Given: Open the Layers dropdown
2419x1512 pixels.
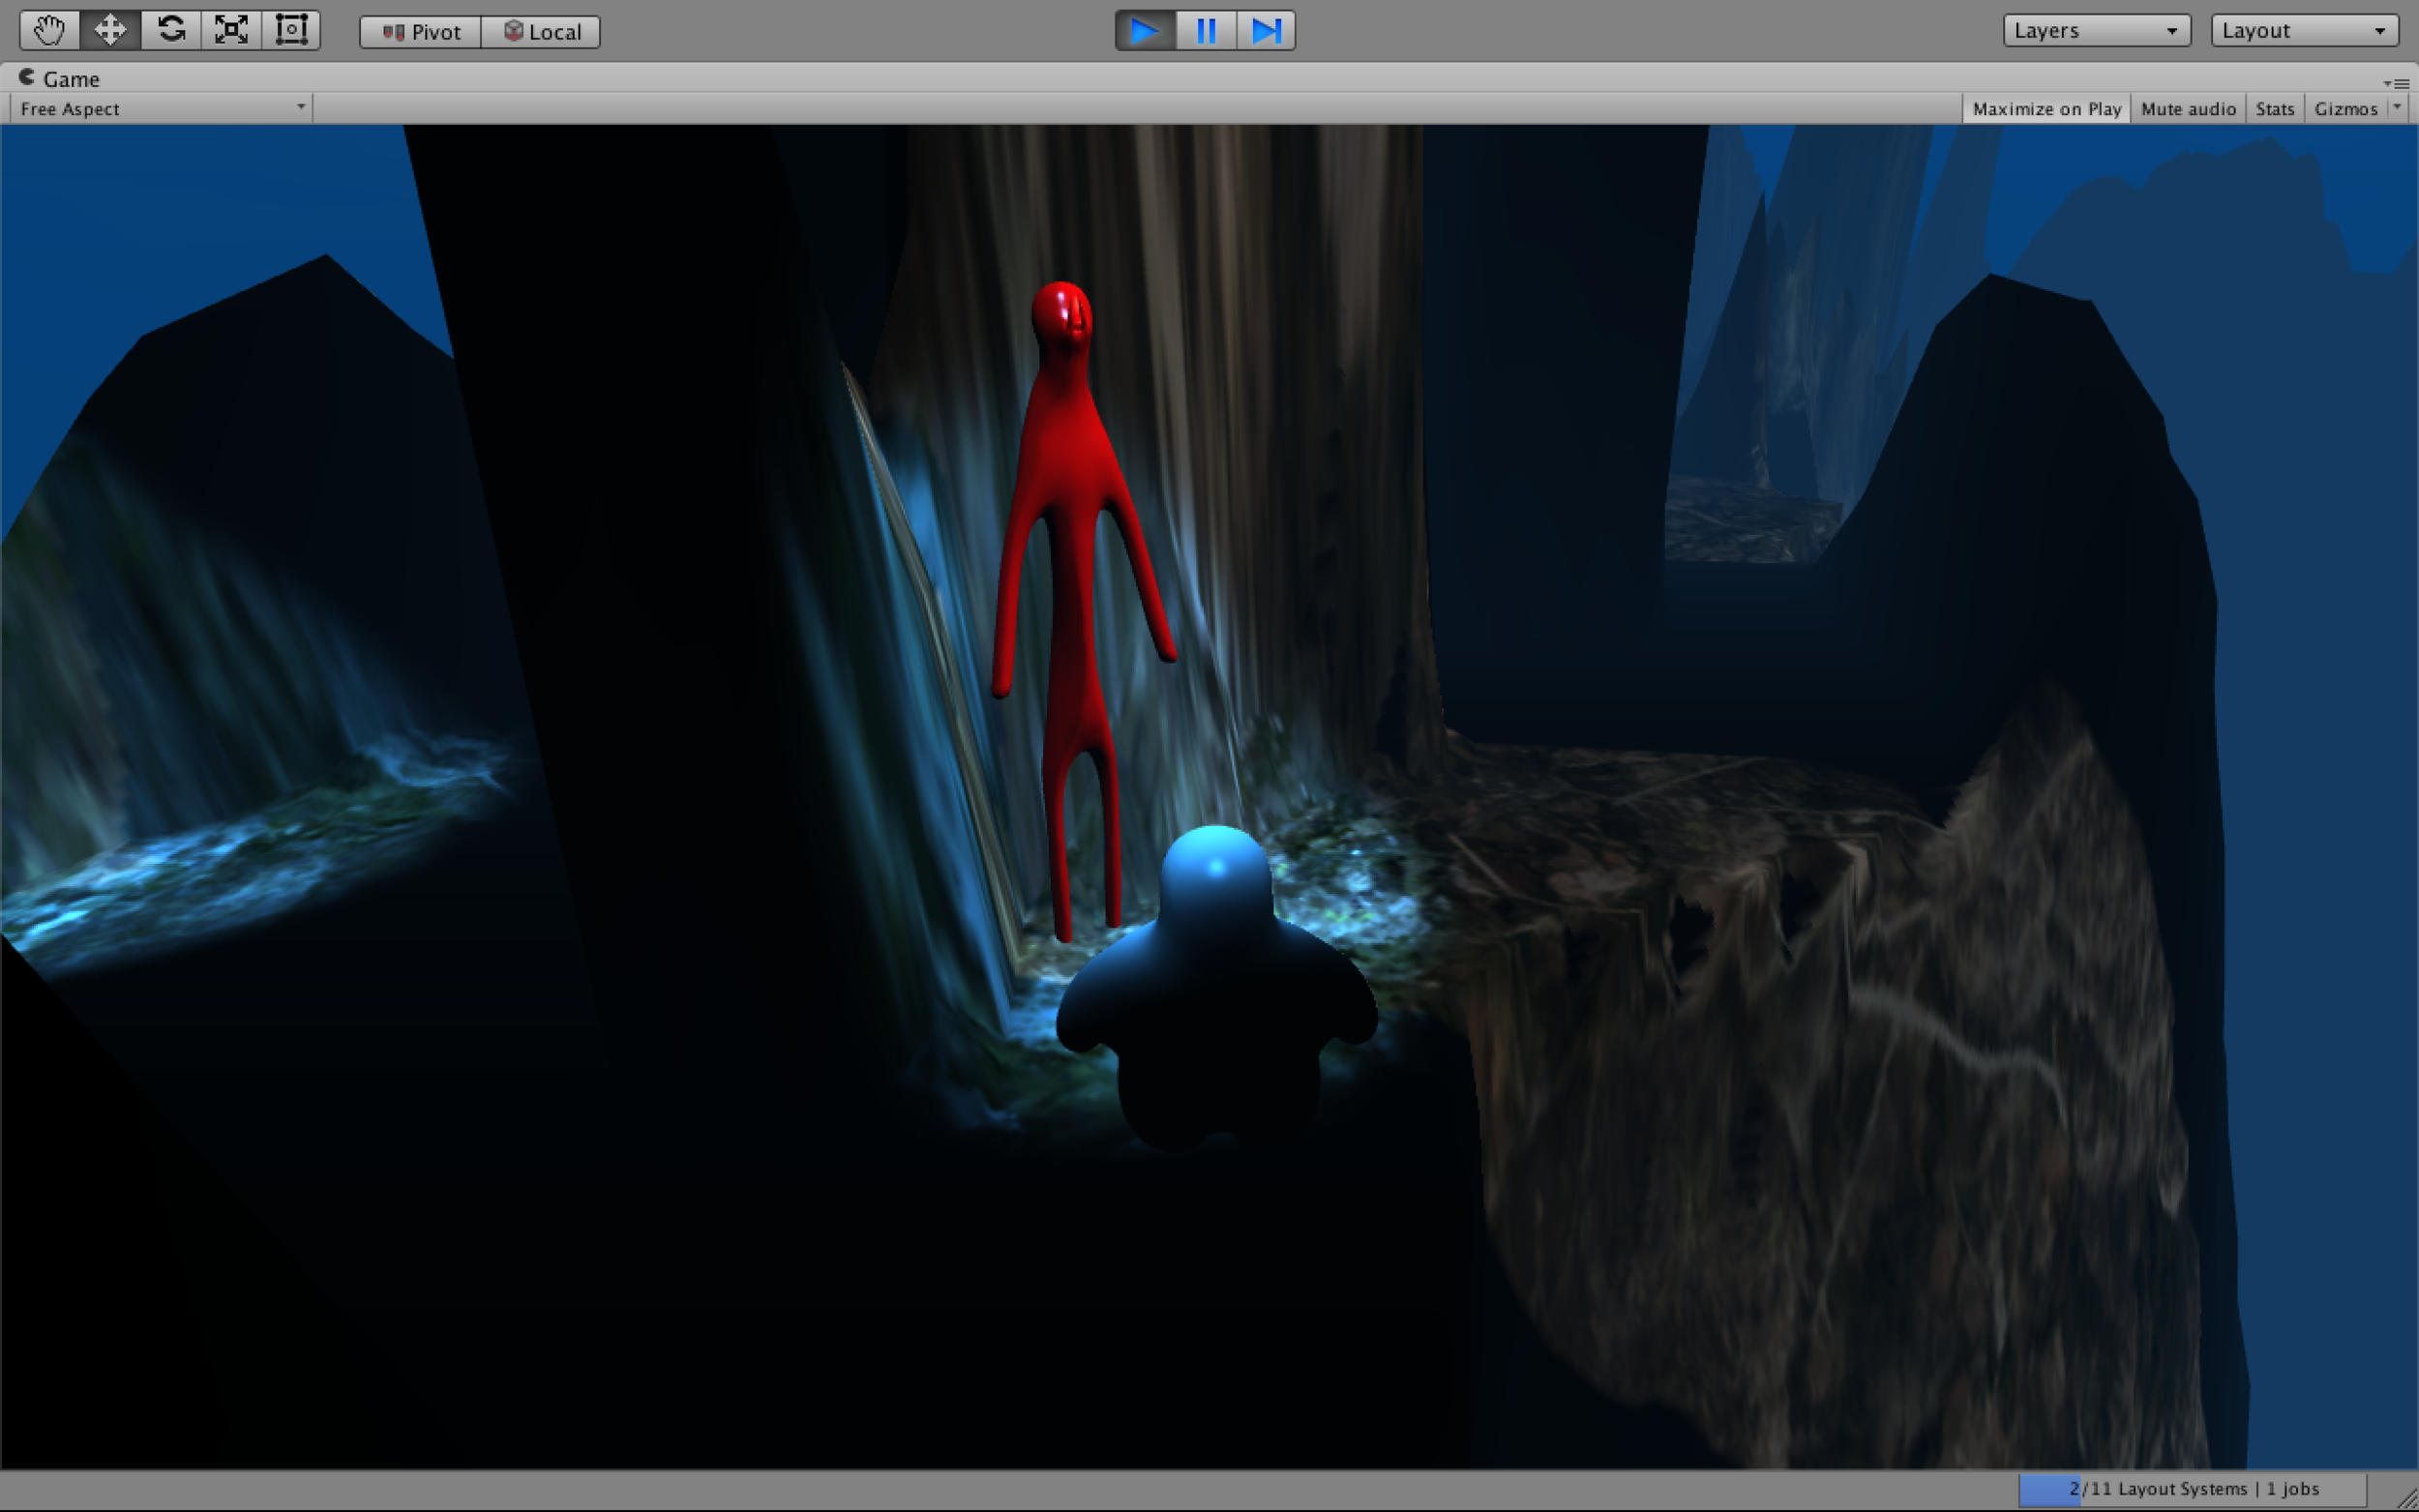Looking at the screenshot, I should click(2097, 30).
